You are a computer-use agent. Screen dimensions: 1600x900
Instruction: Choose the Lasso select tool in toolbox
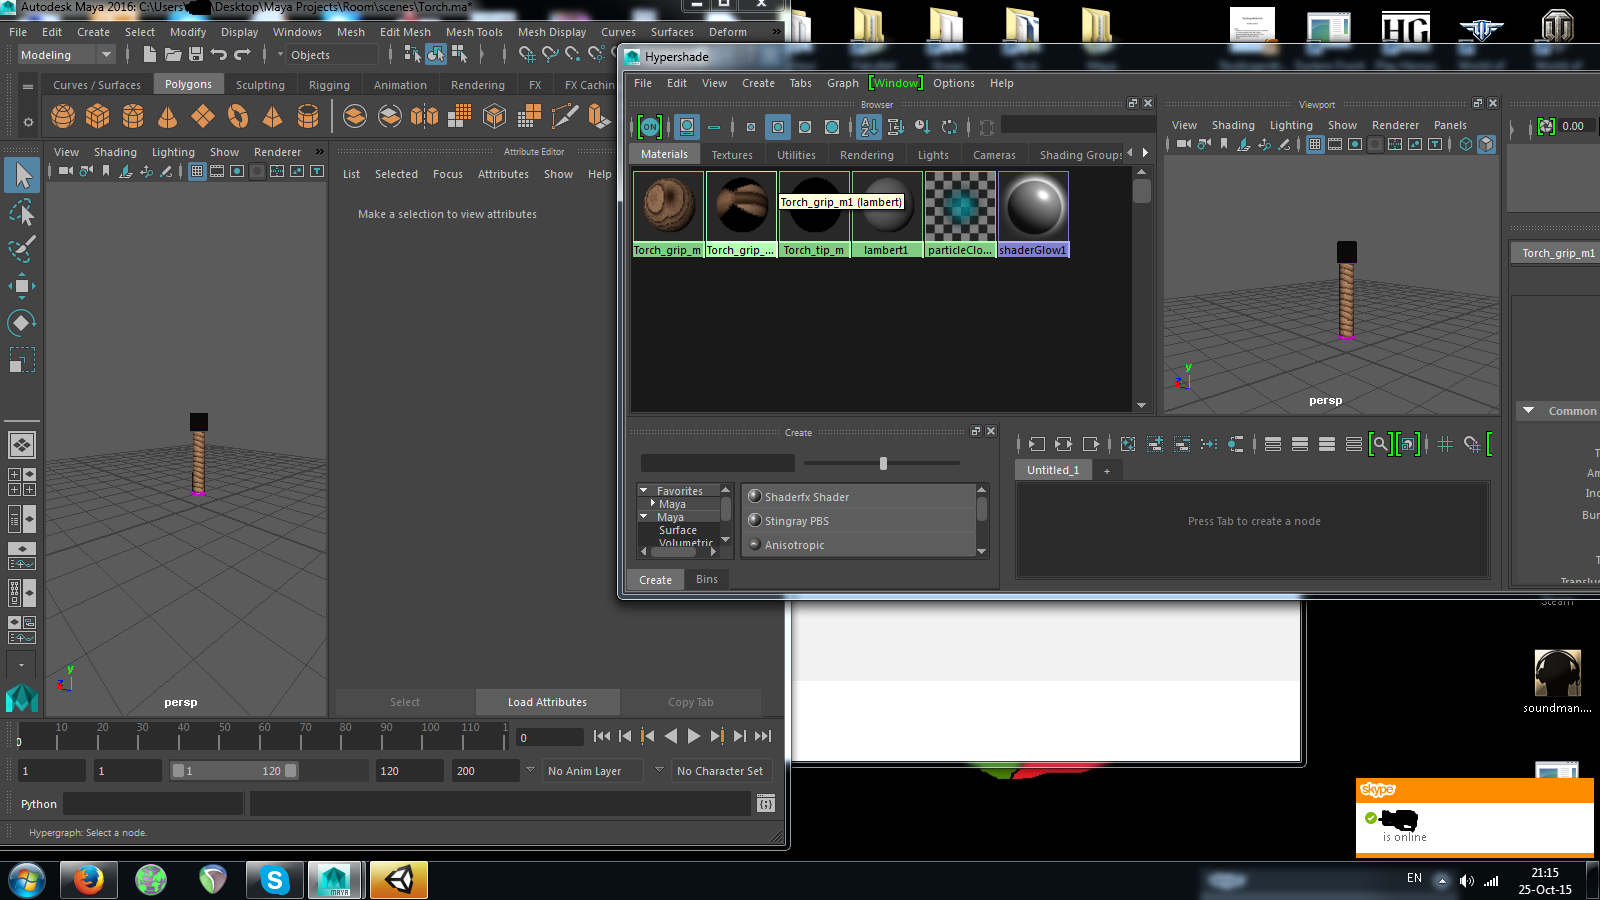pos(22,213)
